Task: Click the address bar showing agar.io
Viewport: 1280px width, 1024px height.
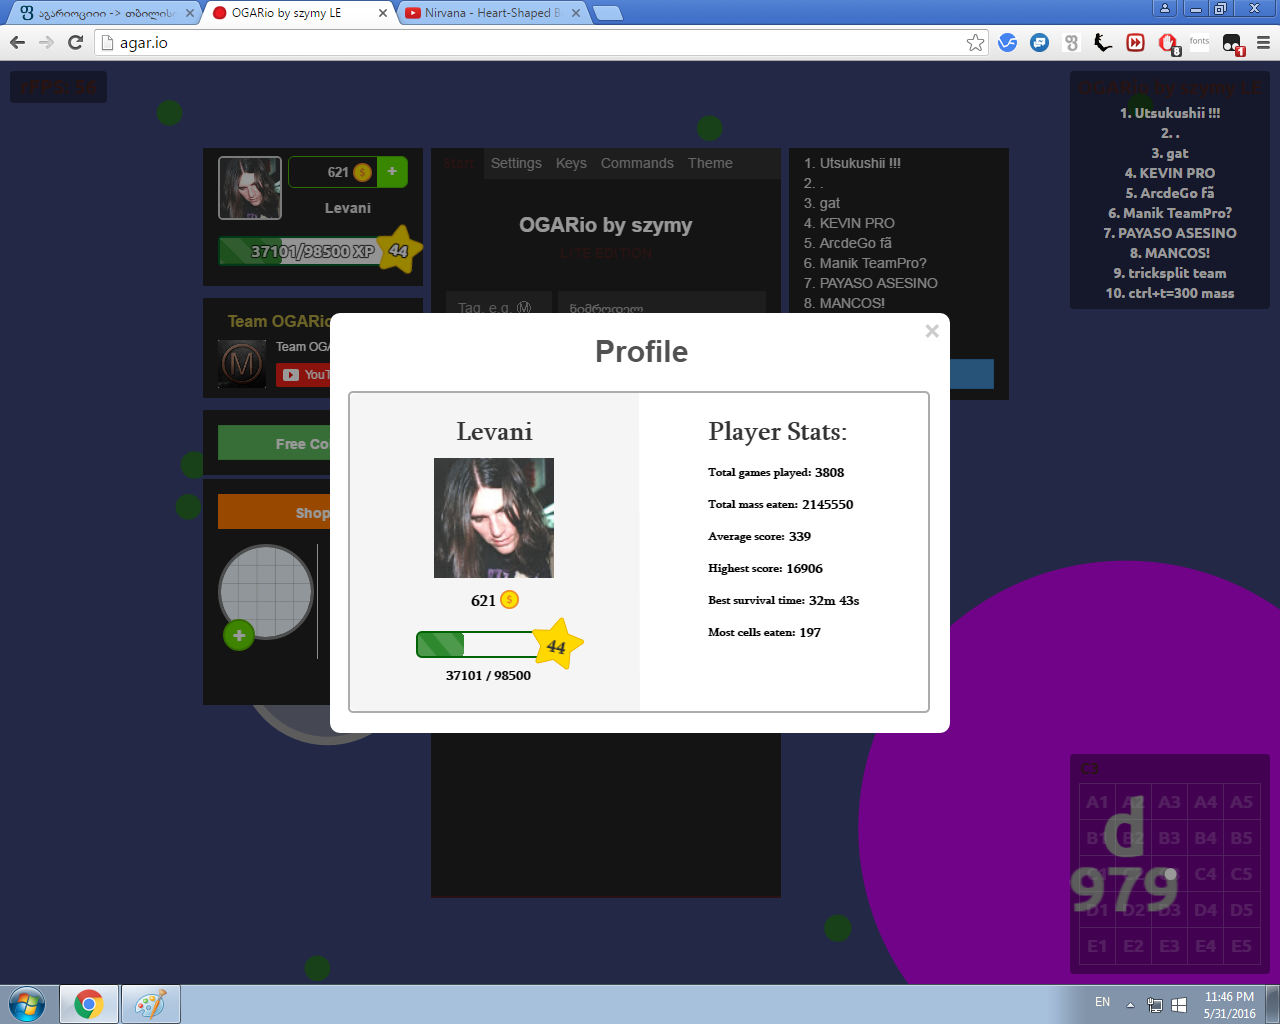Action: 541,42
